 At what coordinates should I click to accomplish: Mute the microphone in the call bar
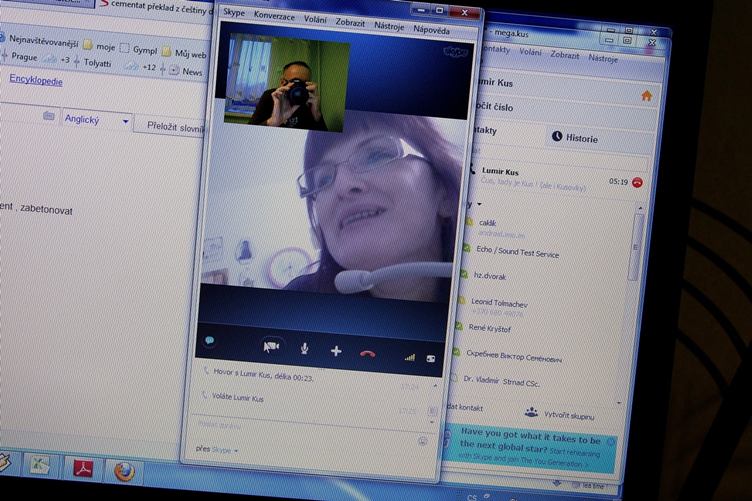[304, 349]
